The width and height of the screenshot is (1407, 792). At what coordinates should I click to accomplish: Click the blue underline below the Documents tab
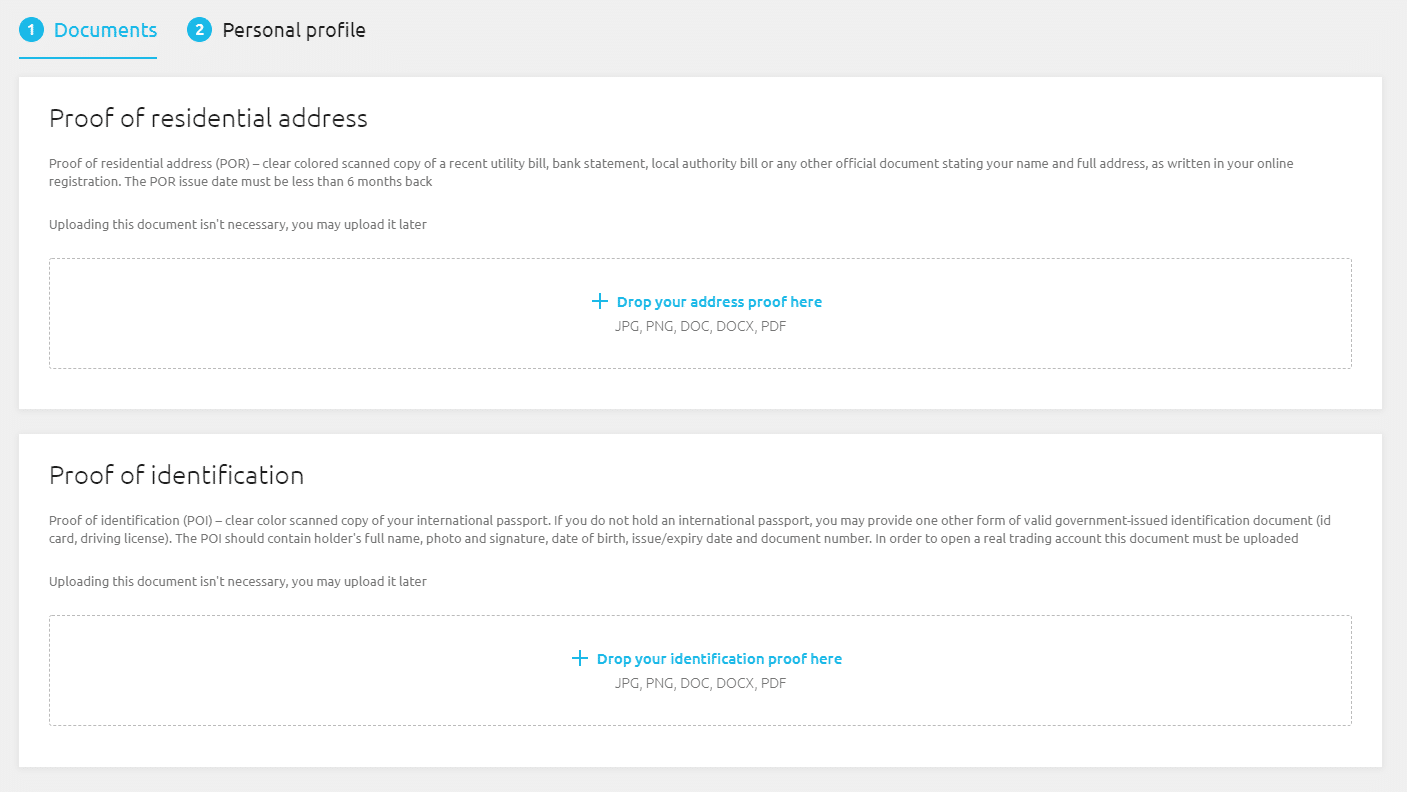point(88,58)
